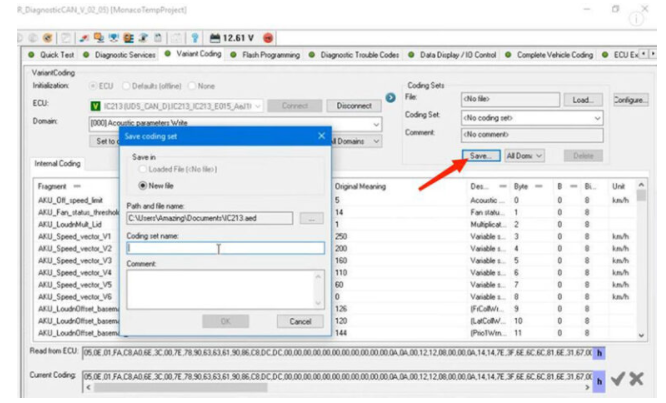Click the green checkmark apply coding icon
This screenshot has height=403, width=666.
(617, 379)
